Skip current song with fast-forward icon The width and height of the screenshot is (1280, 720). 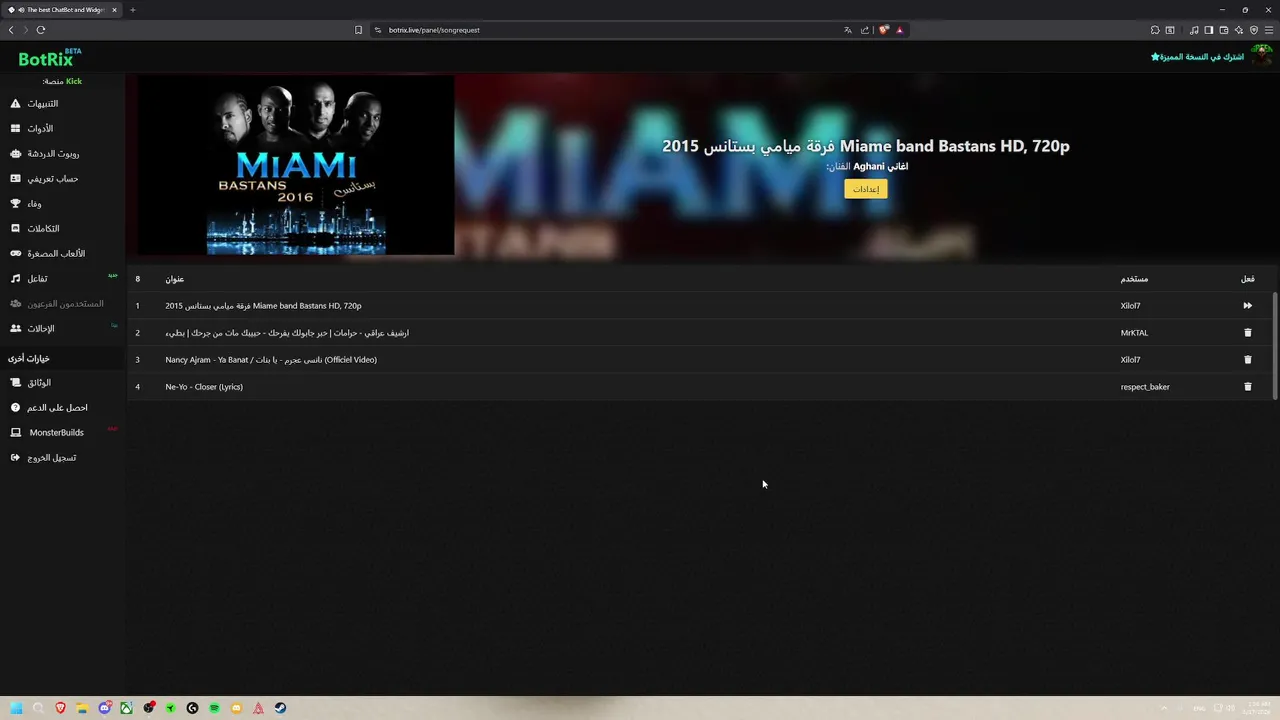click(1247, 306)
